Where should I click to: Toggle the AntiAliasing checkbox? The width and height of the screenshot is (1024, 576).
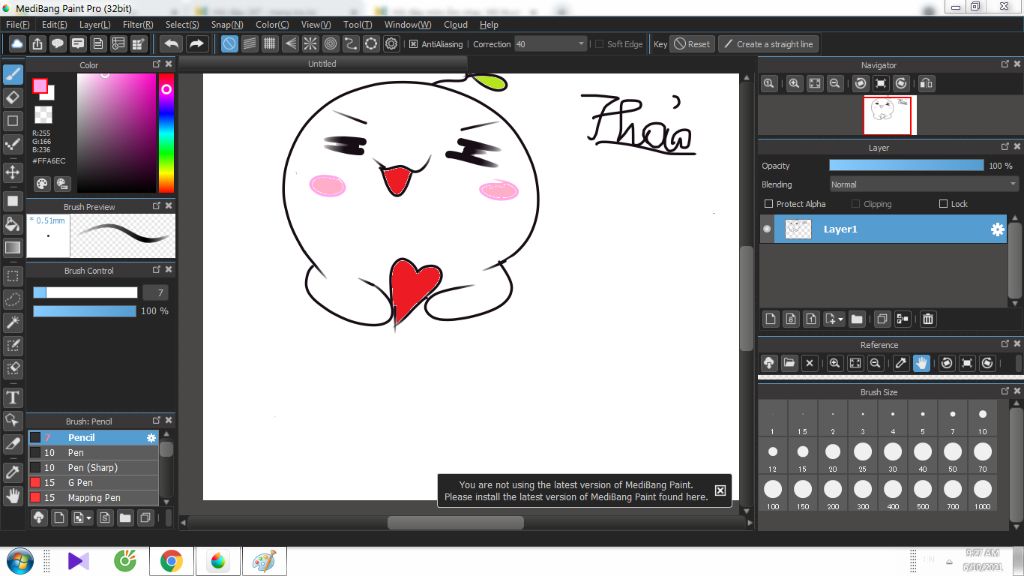[413, 44]
